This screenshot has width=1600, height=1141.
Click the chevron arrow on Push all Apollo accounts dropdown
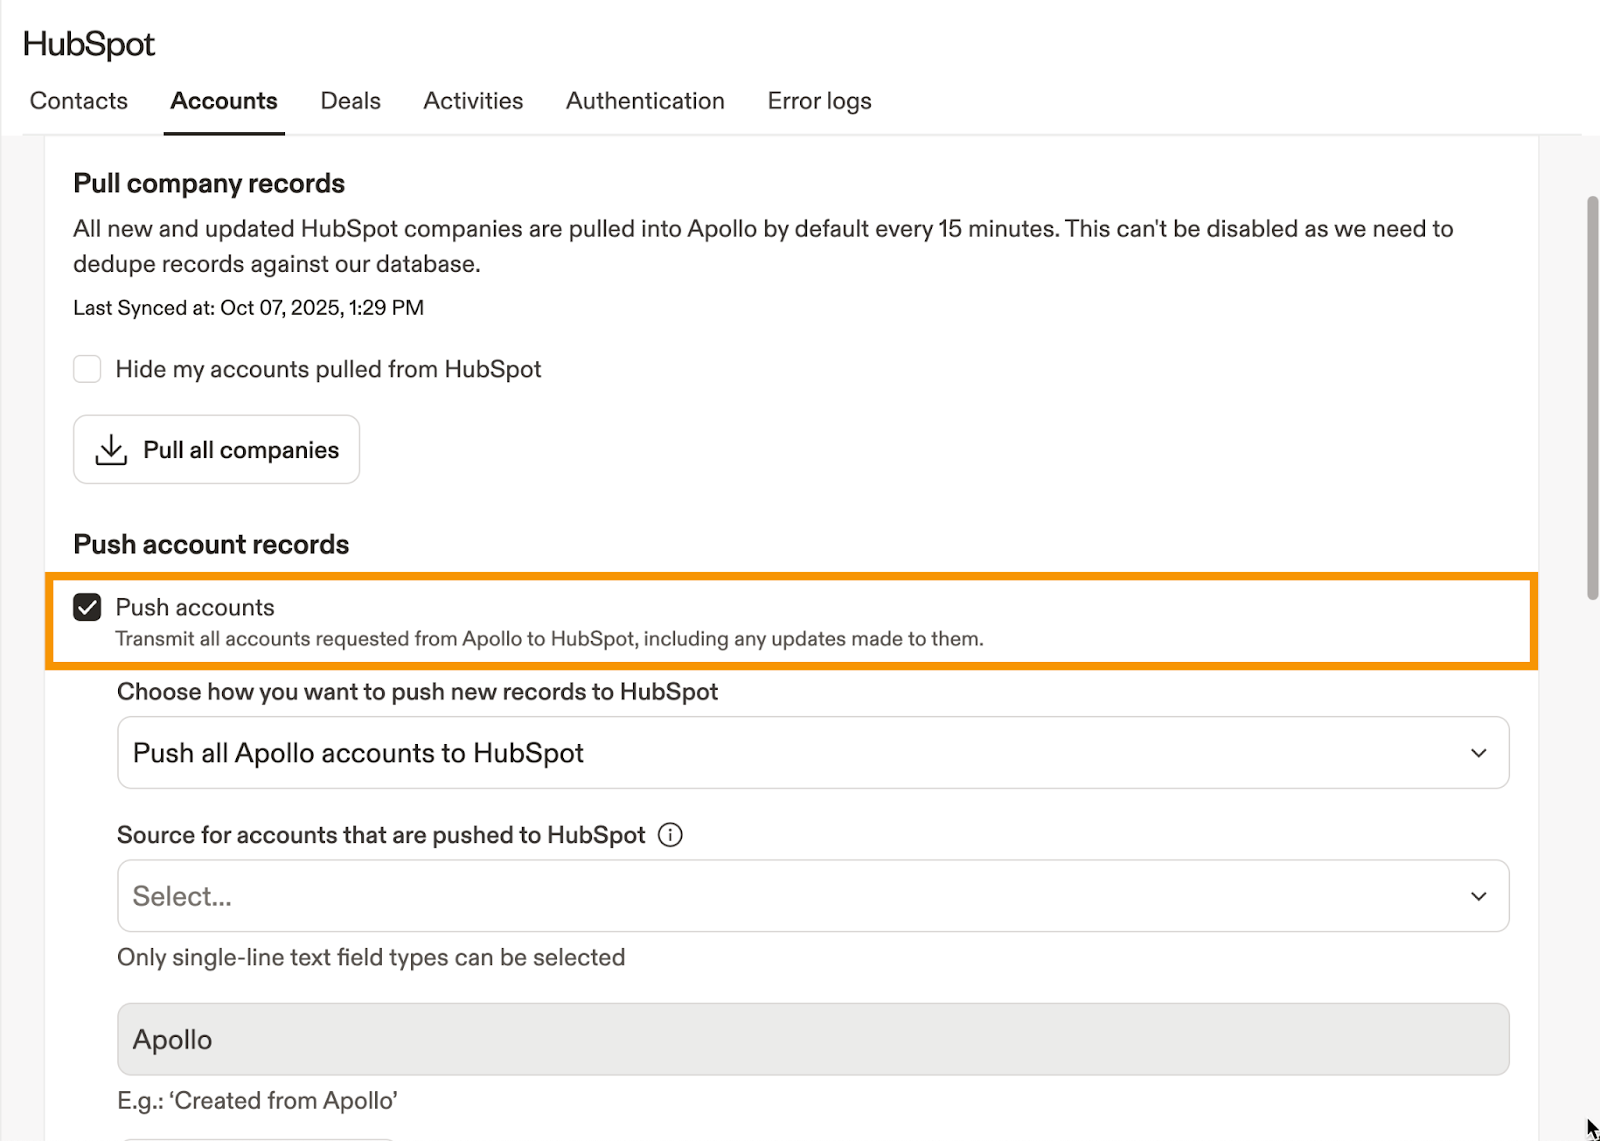pos(1478,753)
